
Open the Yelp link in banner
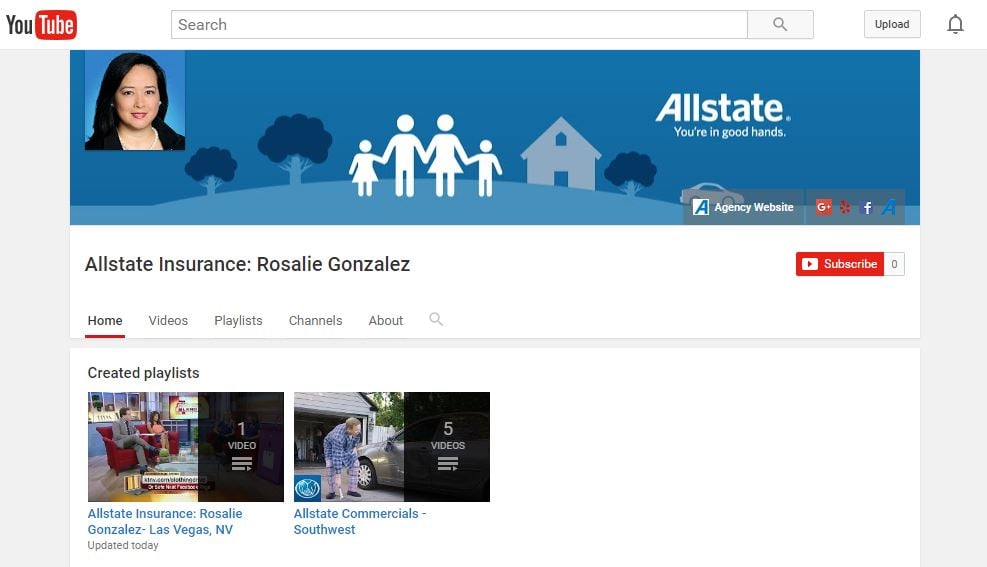pyautogui.click(x=845, y=207)
